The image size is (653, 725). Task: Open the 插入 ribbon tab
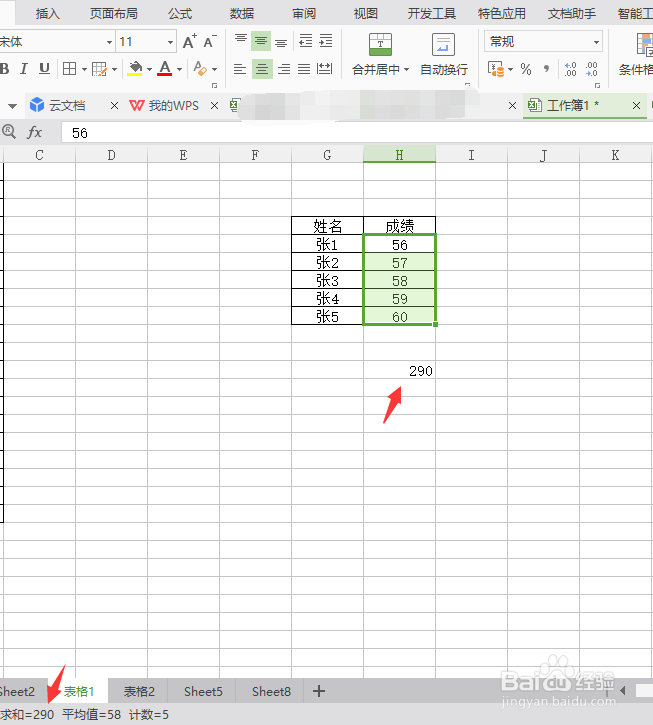point(48,13)
